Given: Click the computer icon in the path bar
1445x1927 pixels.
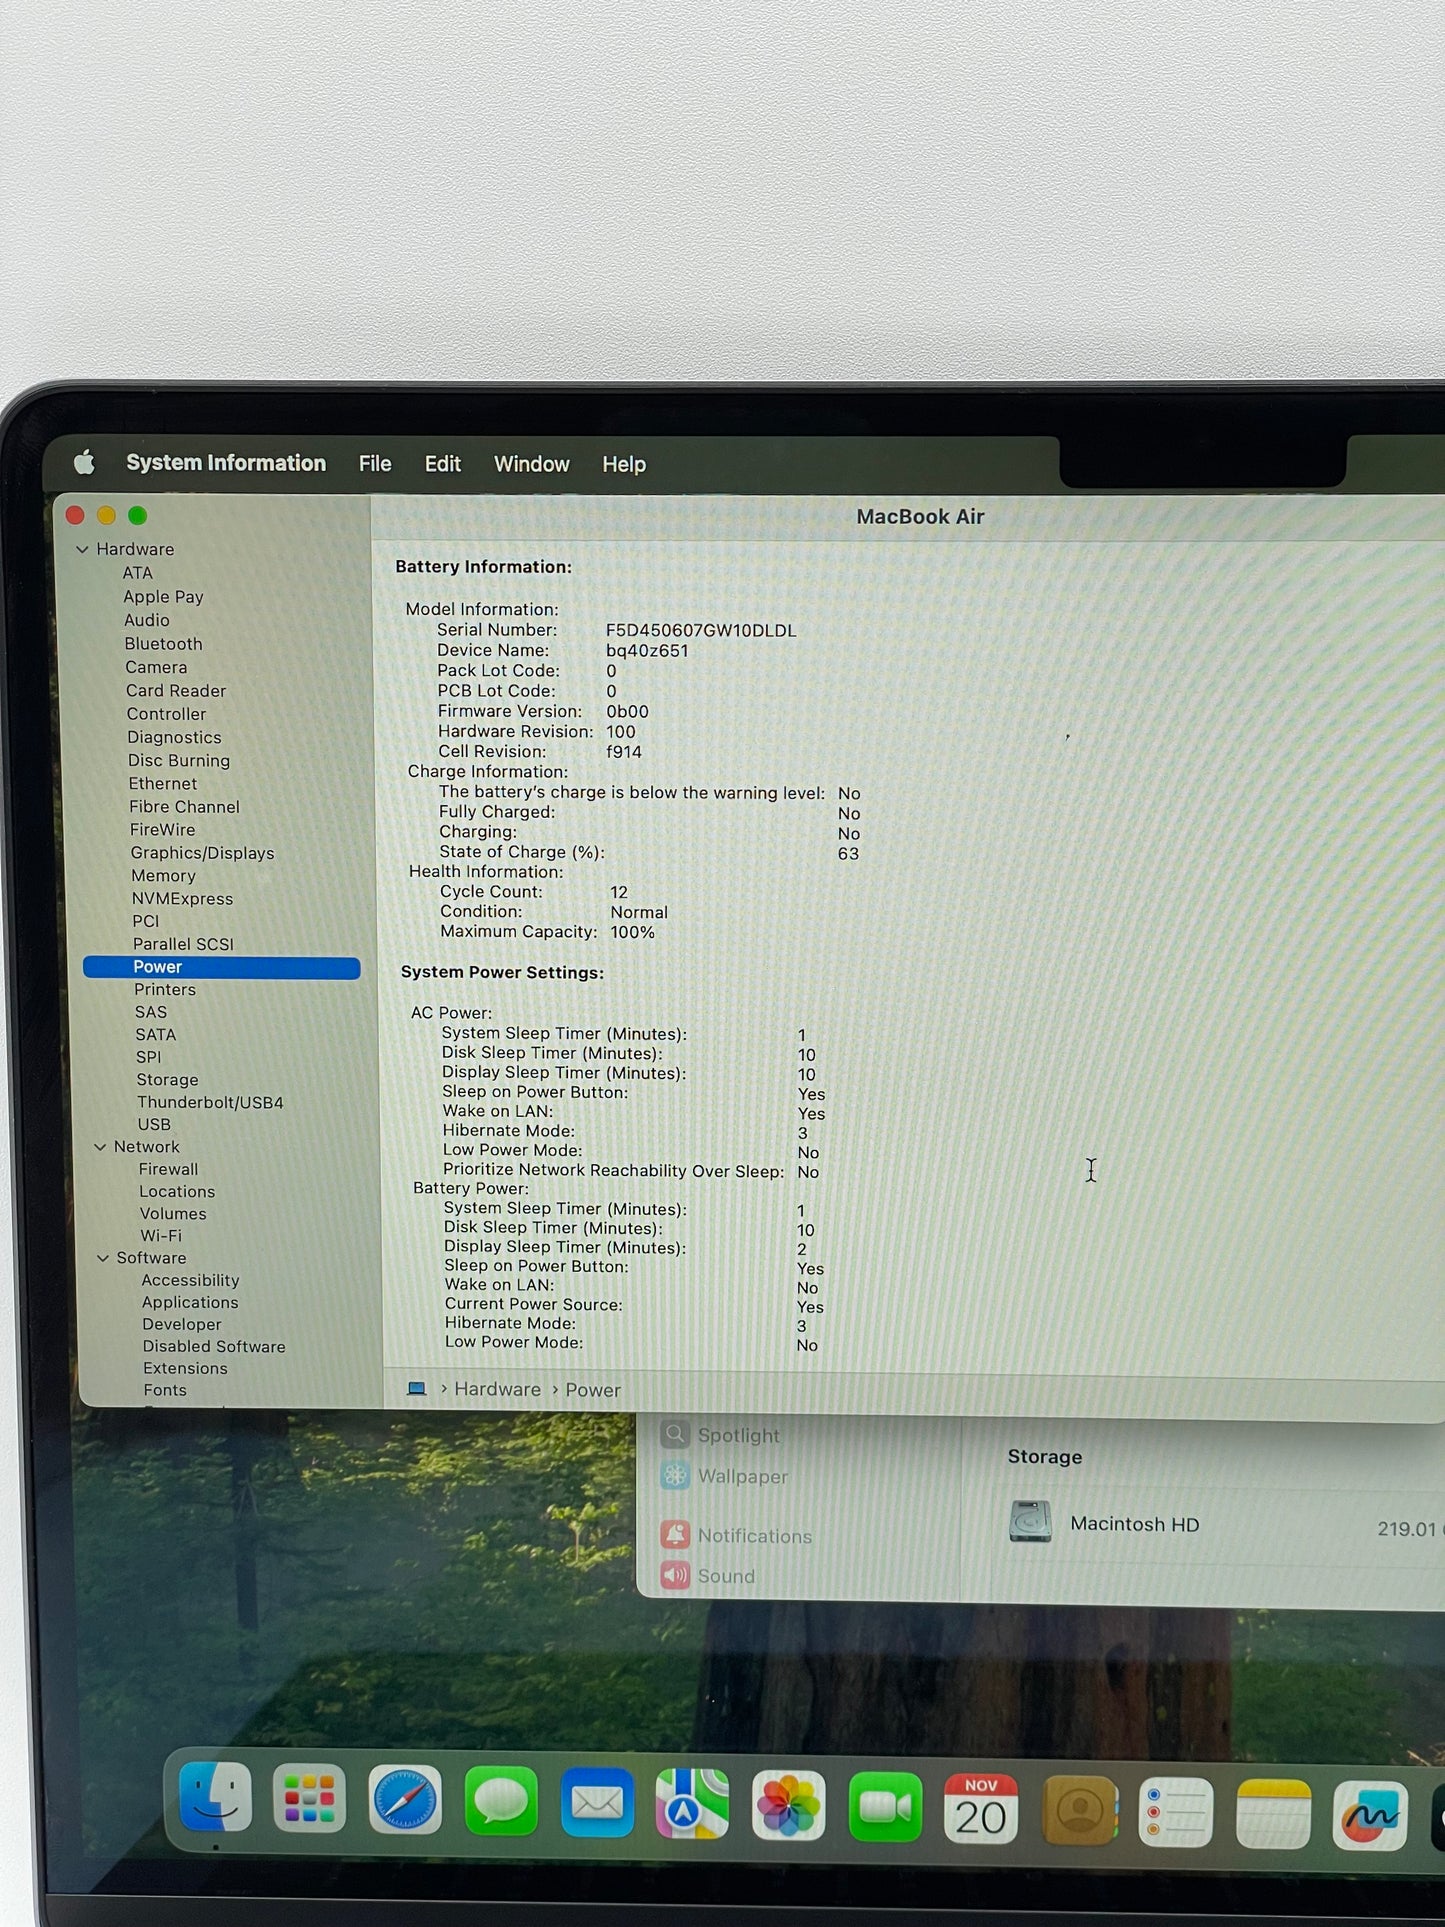Looking at the screenshot, I should pyautogui.click(x=417, y=1388).
